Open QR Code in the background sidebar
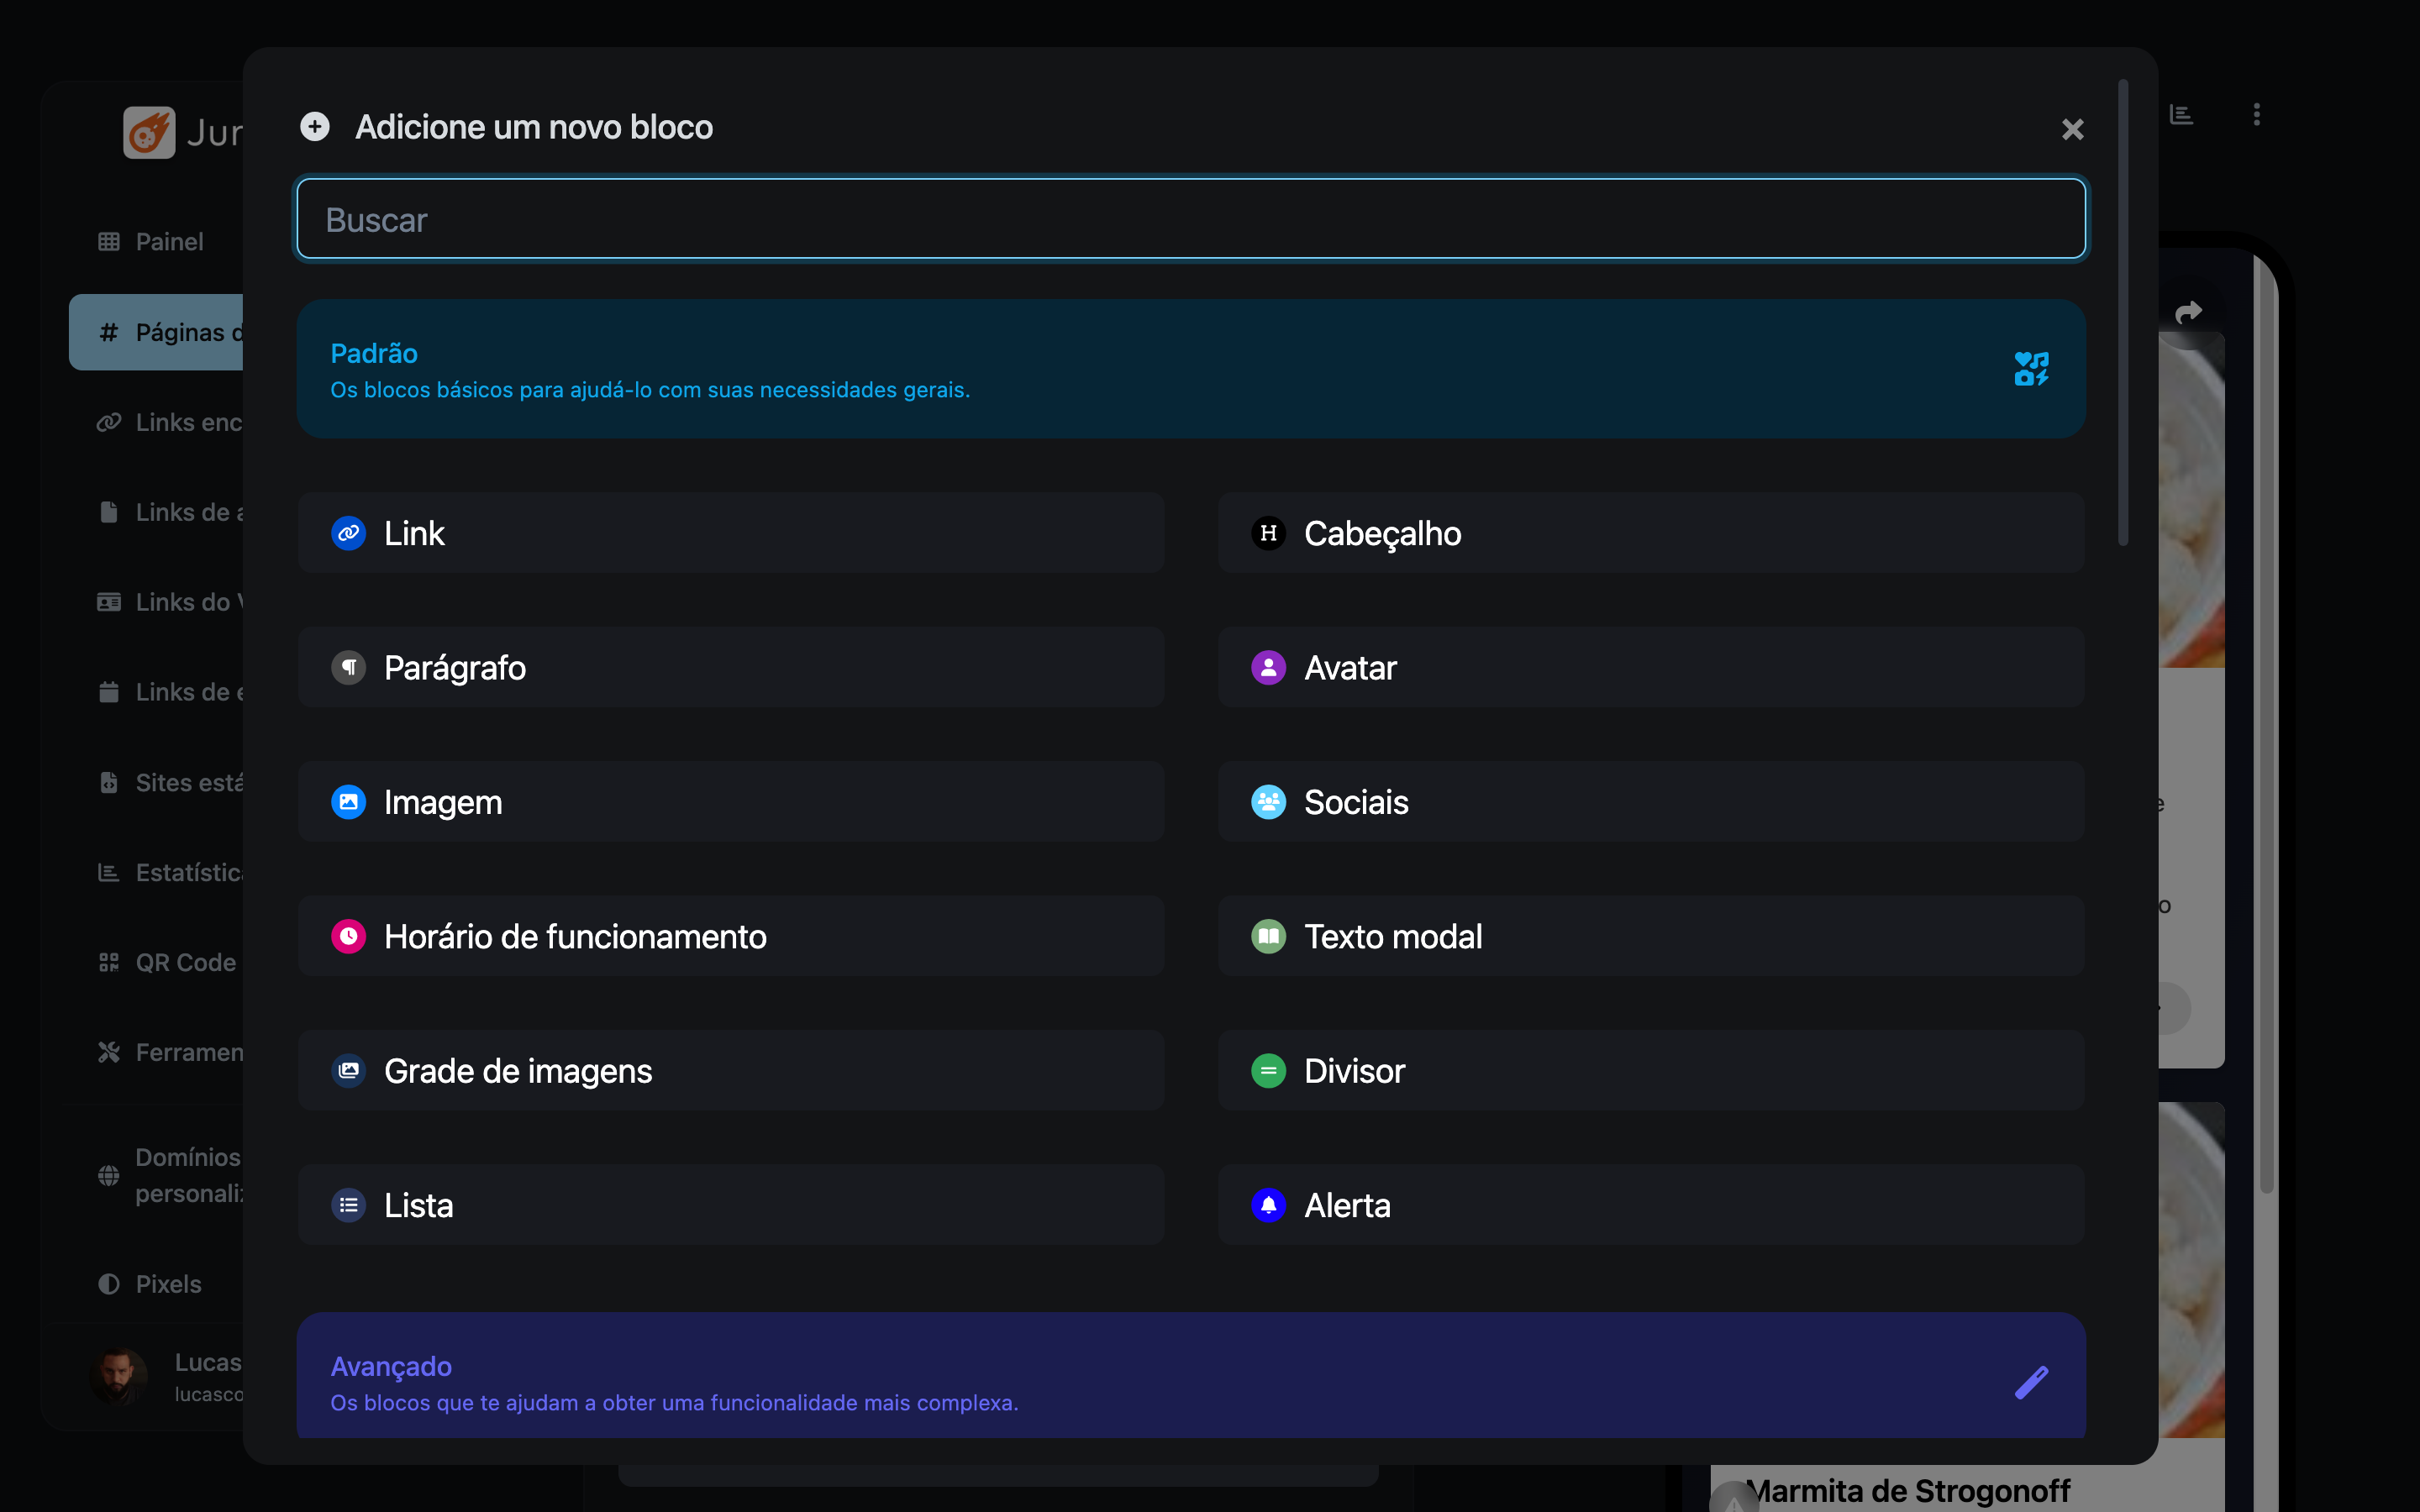This screenshot has width=2420, height=1512. [x=156, y=962]
